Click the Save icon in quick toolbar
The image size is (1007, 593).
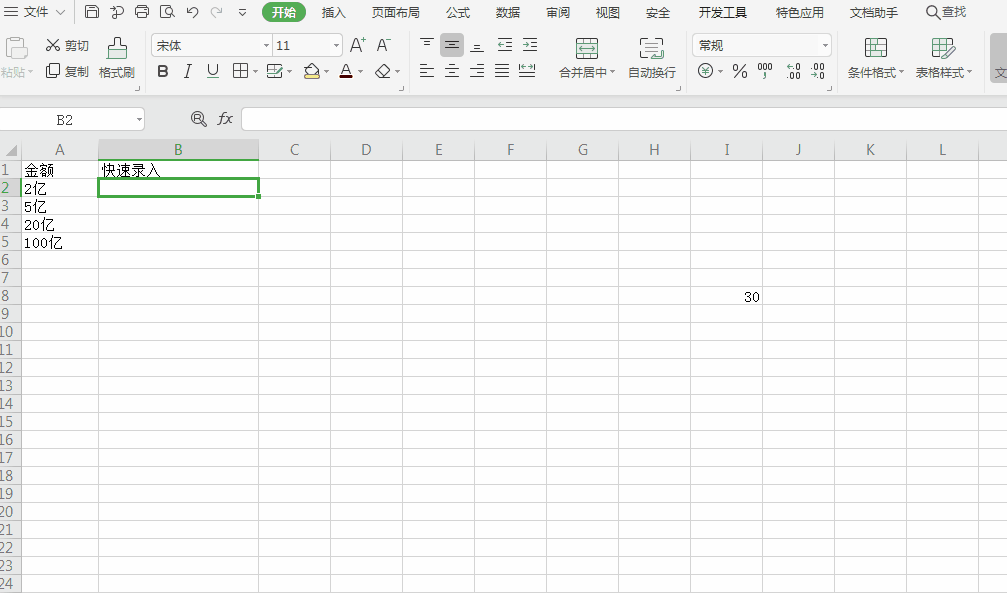92,12
